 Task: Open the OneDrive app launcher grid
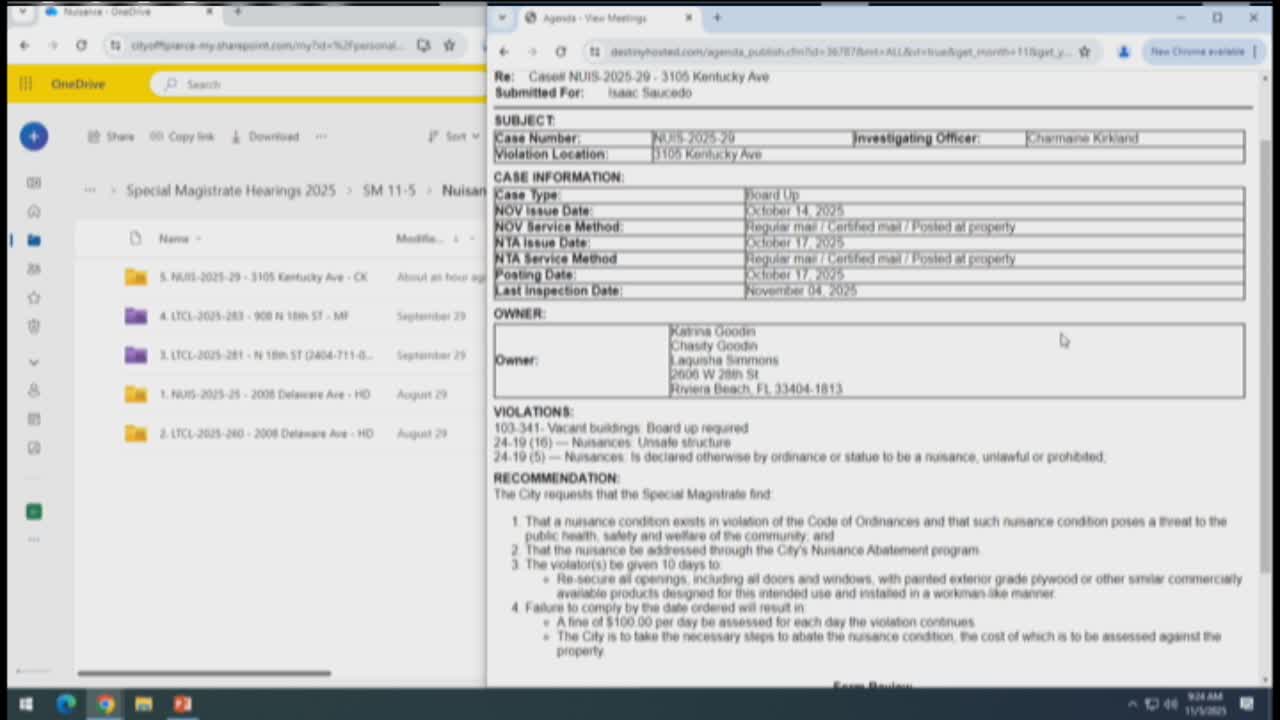point(26,84)
